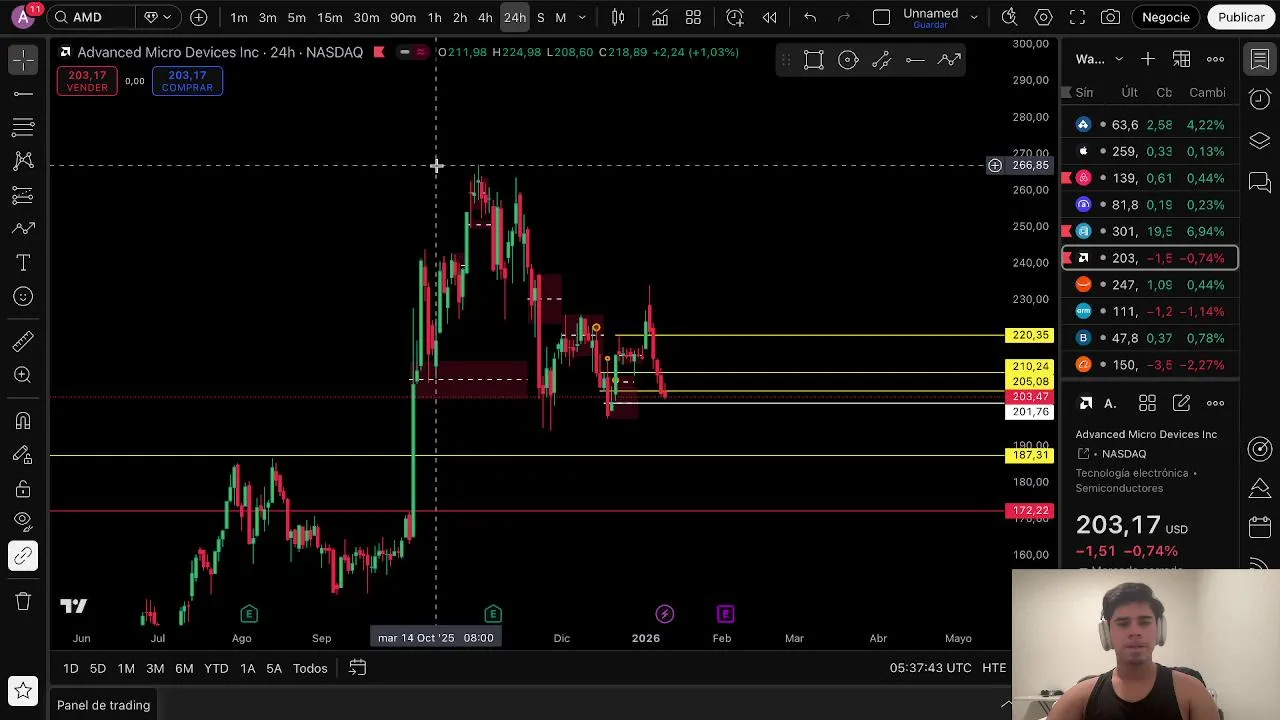
Task: Select the text annotation tool
Action: [23, 263]
